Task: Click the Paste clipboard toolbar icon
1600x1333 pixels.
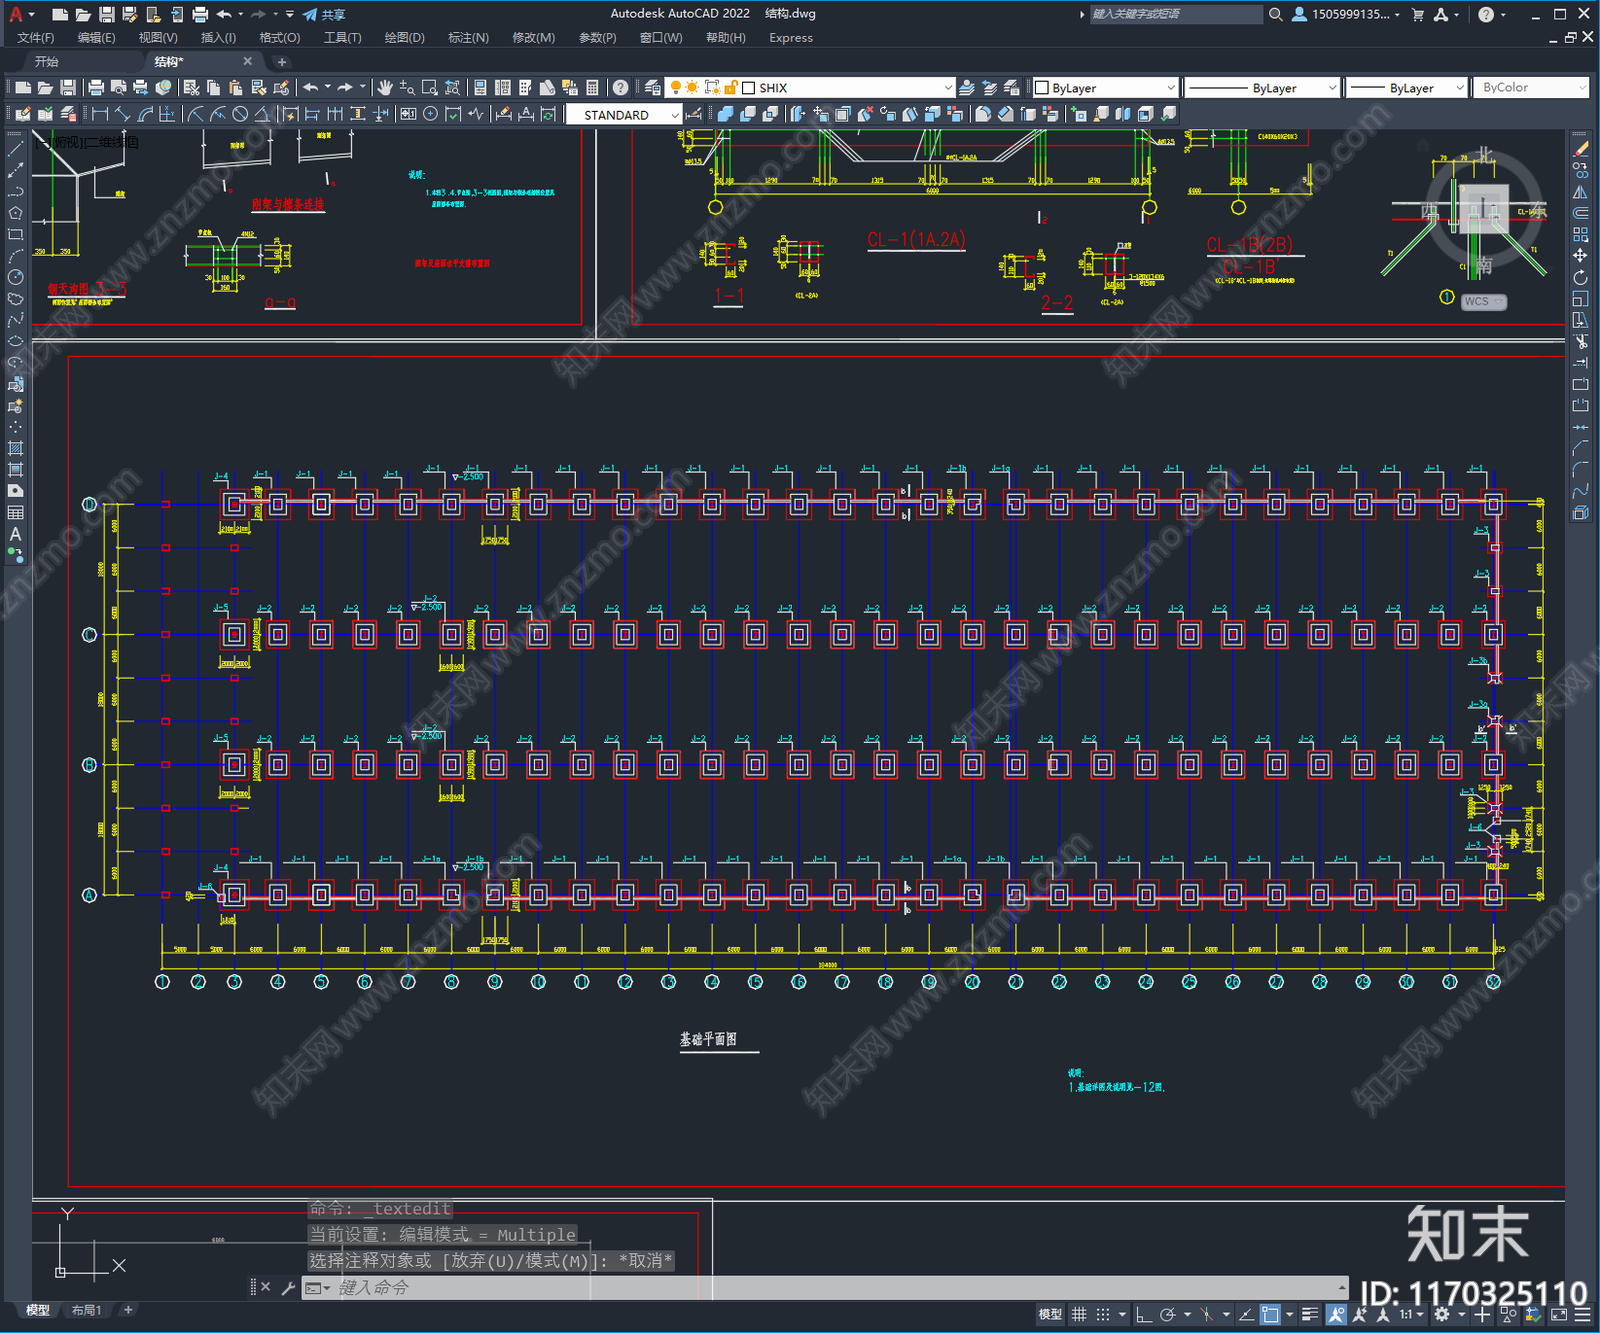Action: (236, 88)
